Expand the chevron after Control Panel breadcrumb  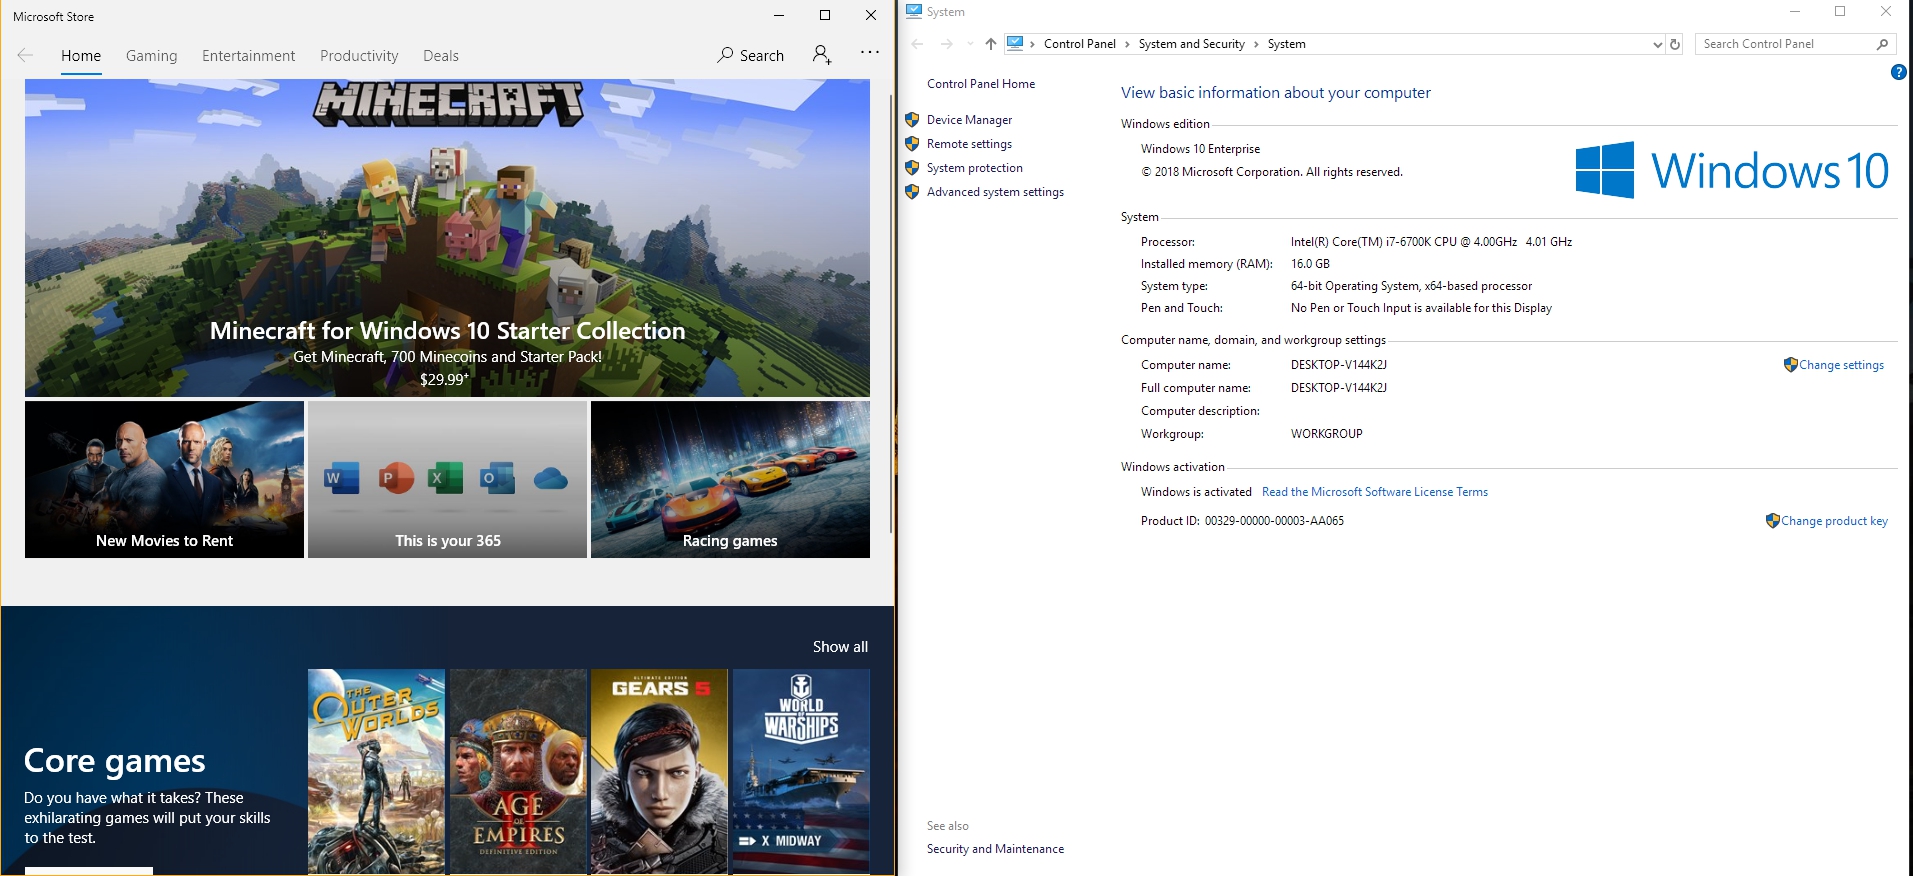pyautogui.click(x=1127, y=44)
